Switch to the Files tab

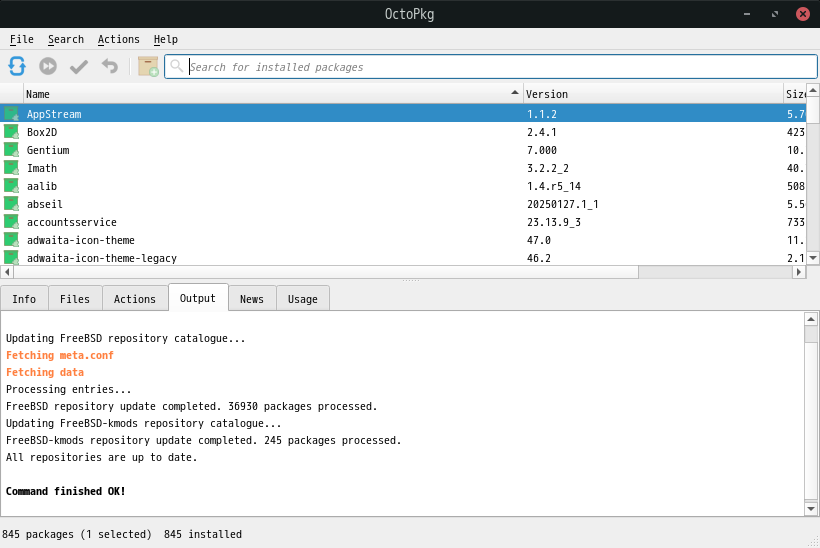pos(75,299)
